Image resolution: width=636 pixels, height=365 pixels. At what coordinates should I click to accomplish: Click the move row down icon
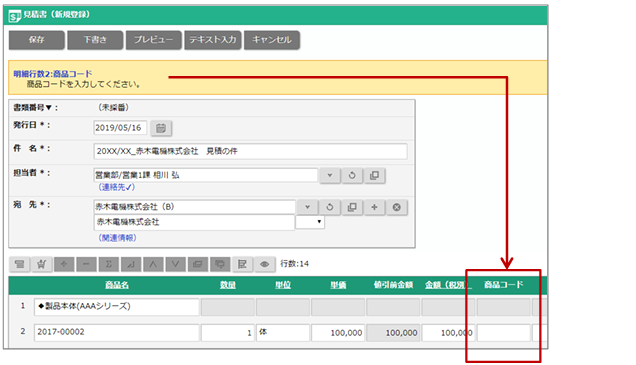tap(175, 264)
